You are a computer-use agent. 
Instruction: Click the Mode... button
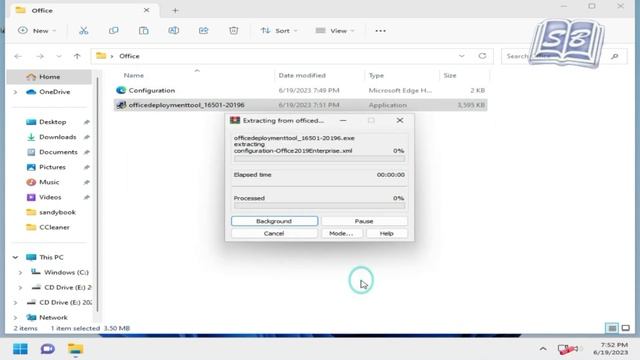click(341, 233)
